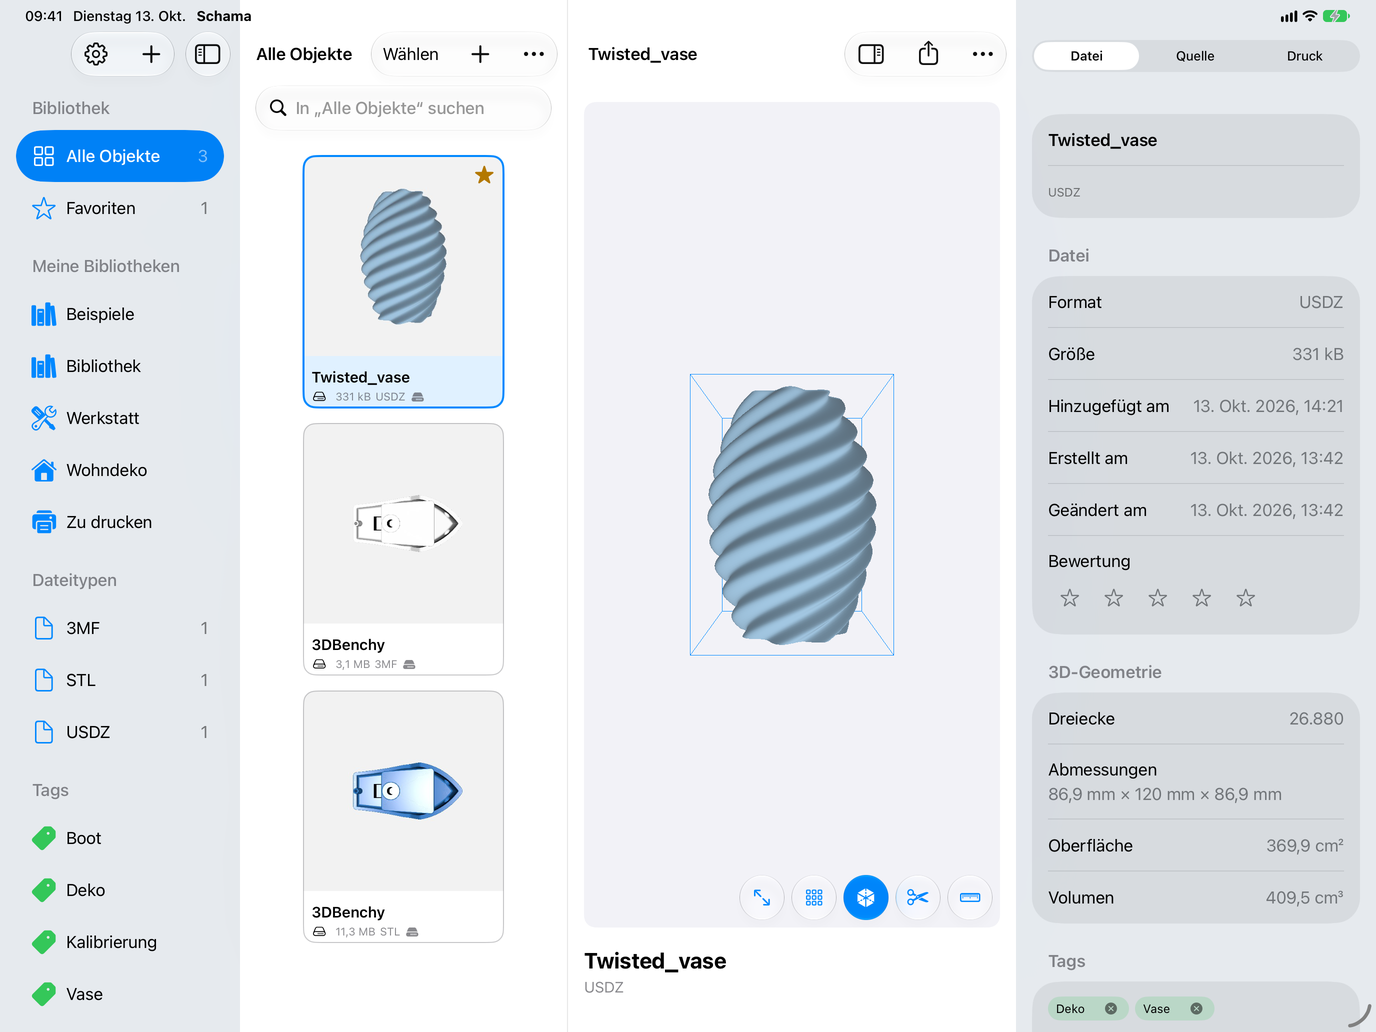Switch to the Quelle tab

tap(1195, 56)
